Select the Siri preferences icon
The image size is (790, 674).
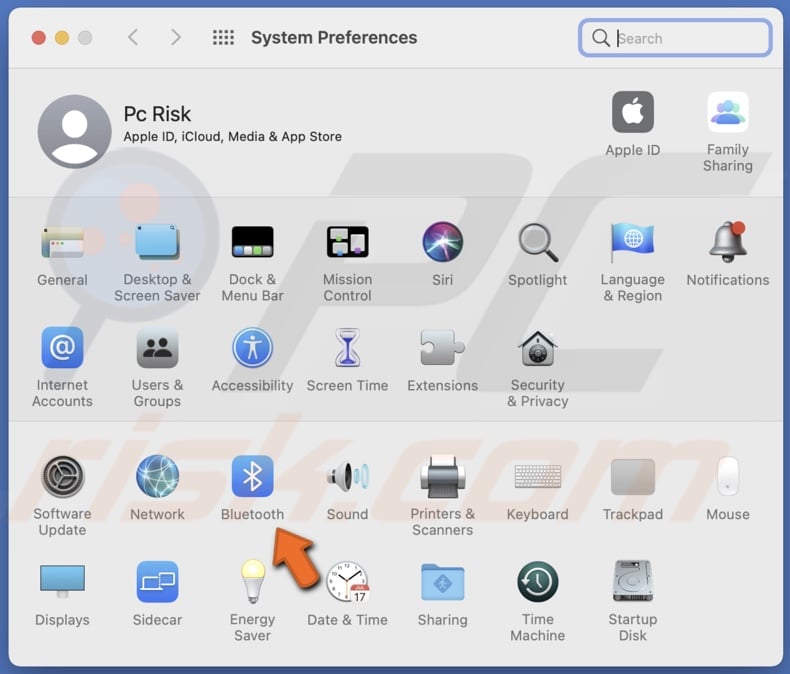442,243
